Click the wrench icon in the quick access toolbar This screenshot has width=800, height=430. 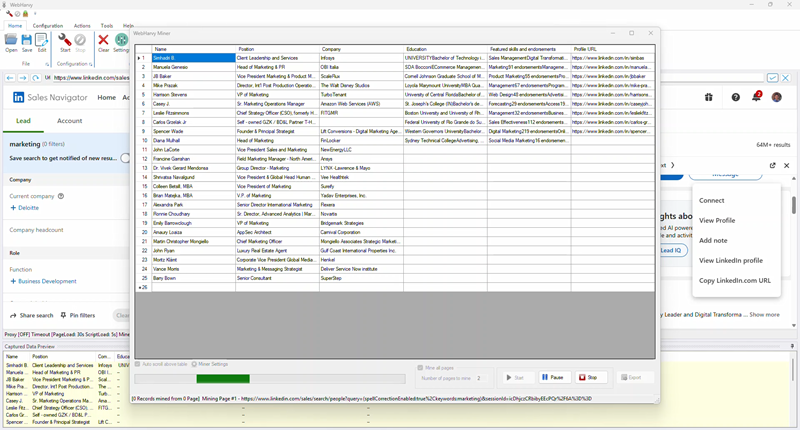coord(9,14)
